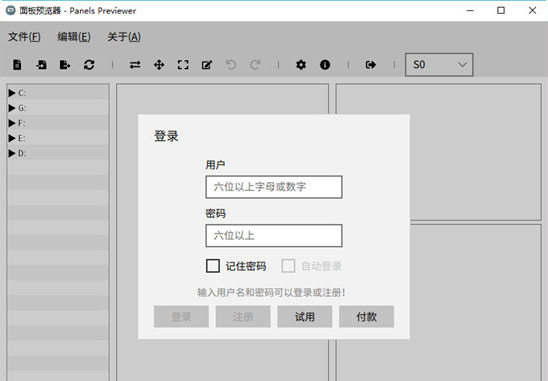Viewport: 548px width, 381px height.
Task: Select the move cross-arrows tool
Action: pos(159,65)
